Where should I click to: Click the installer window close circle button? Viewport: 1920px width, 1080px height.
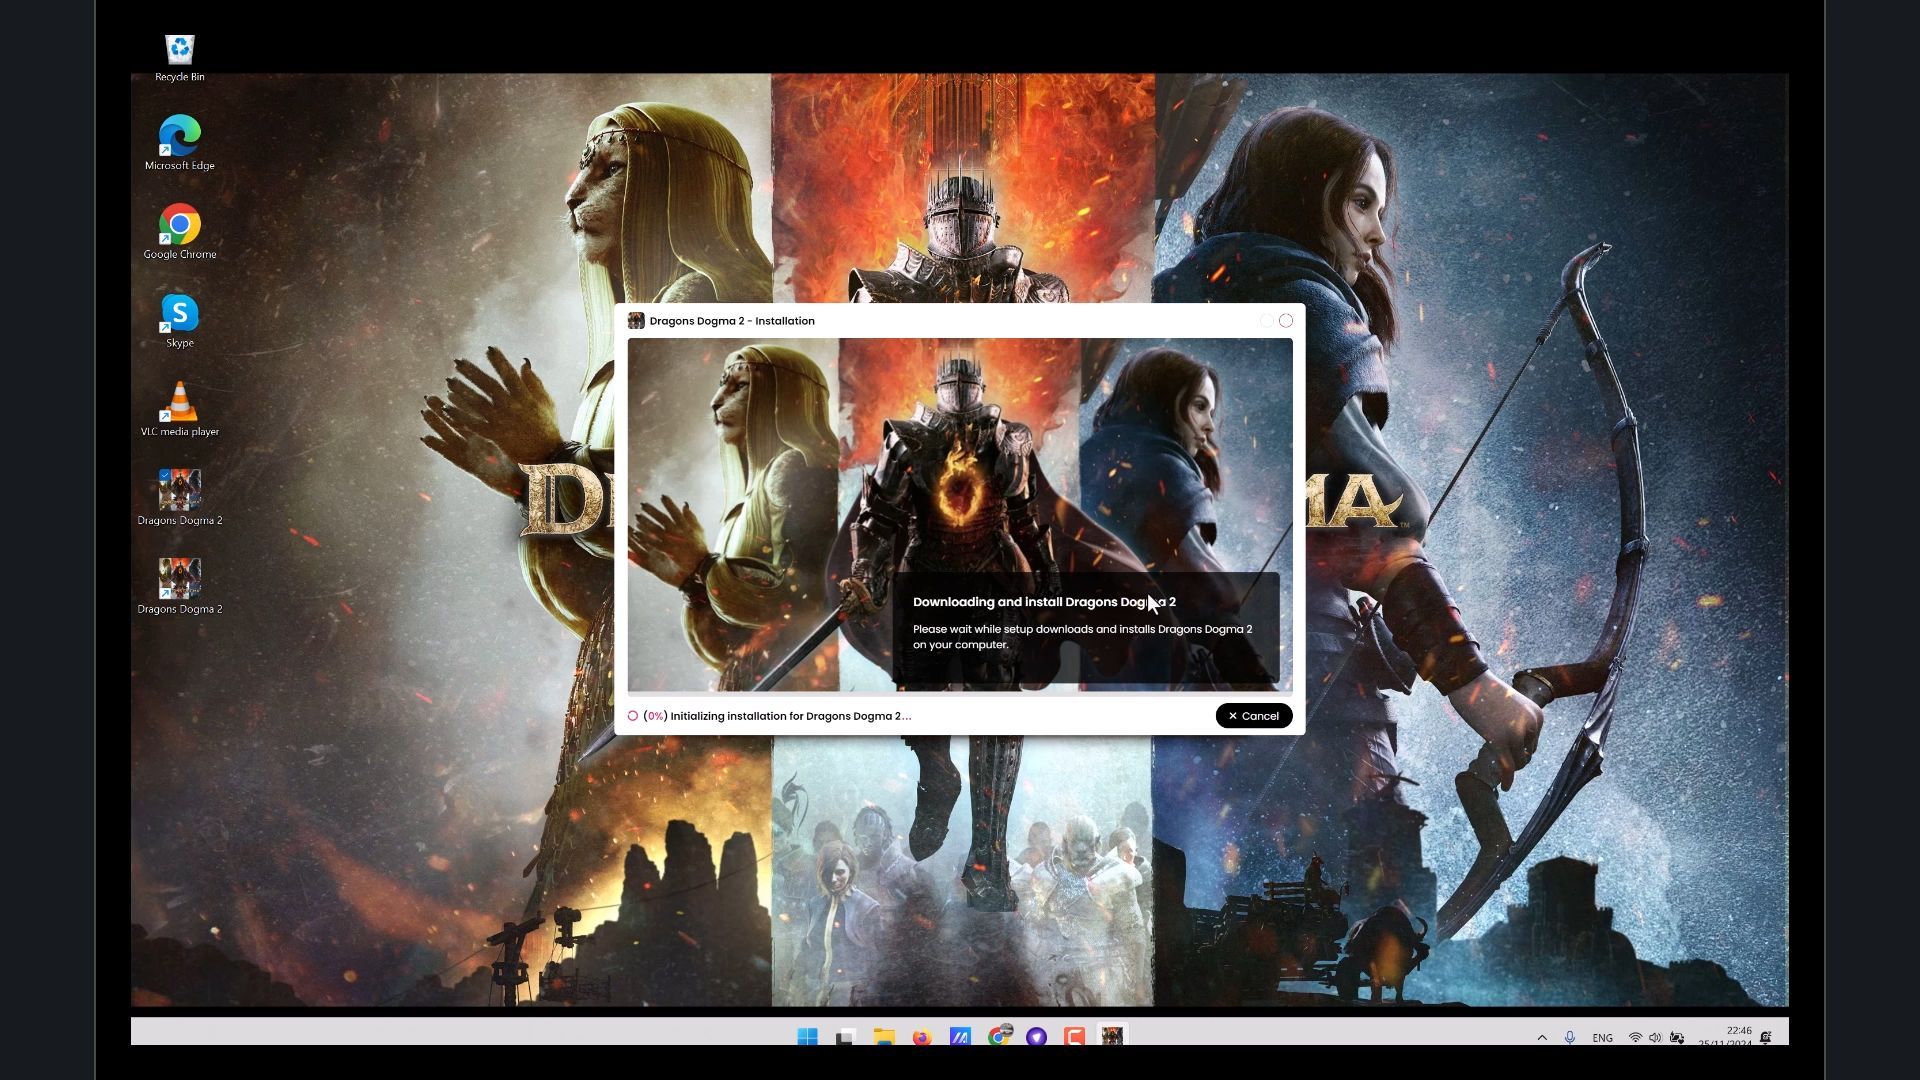click(1286, 321)
